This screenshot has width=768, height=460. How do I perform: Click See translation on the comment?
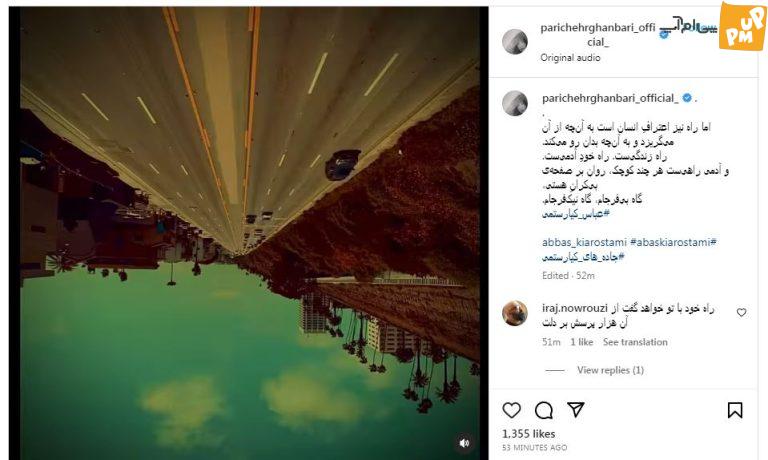635,342
